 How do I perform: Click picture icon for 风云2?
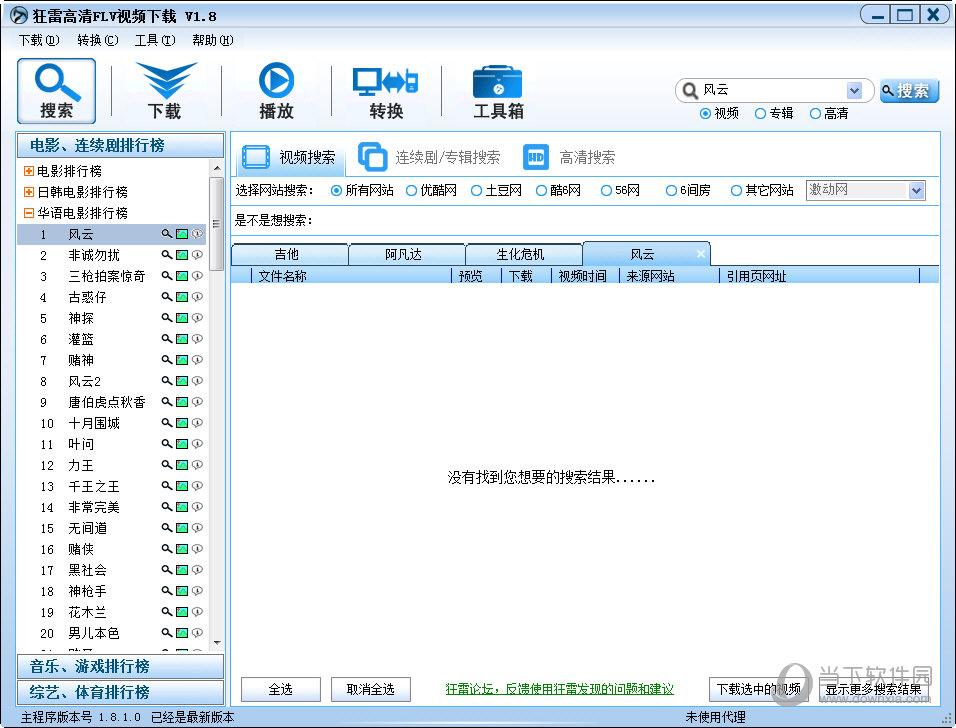(182, 381)
